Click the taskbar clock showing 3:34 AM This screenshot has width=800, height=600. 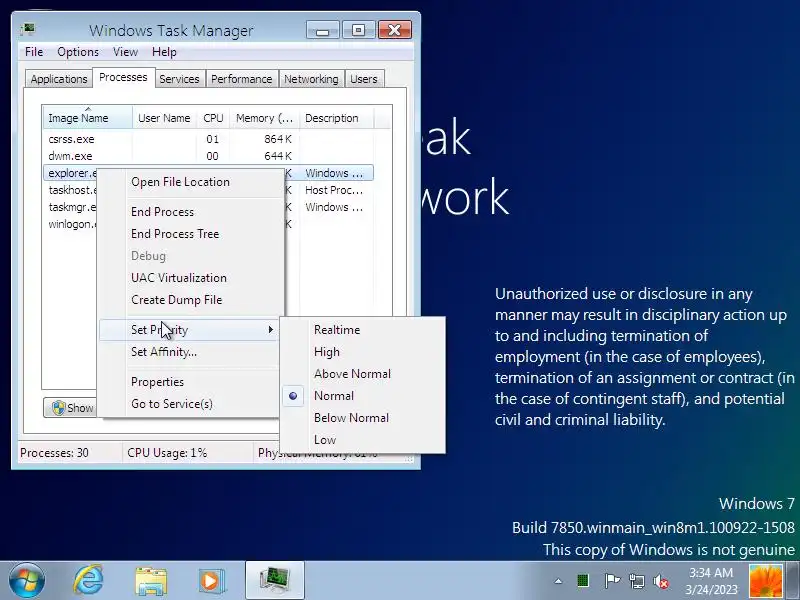[711, 581]
